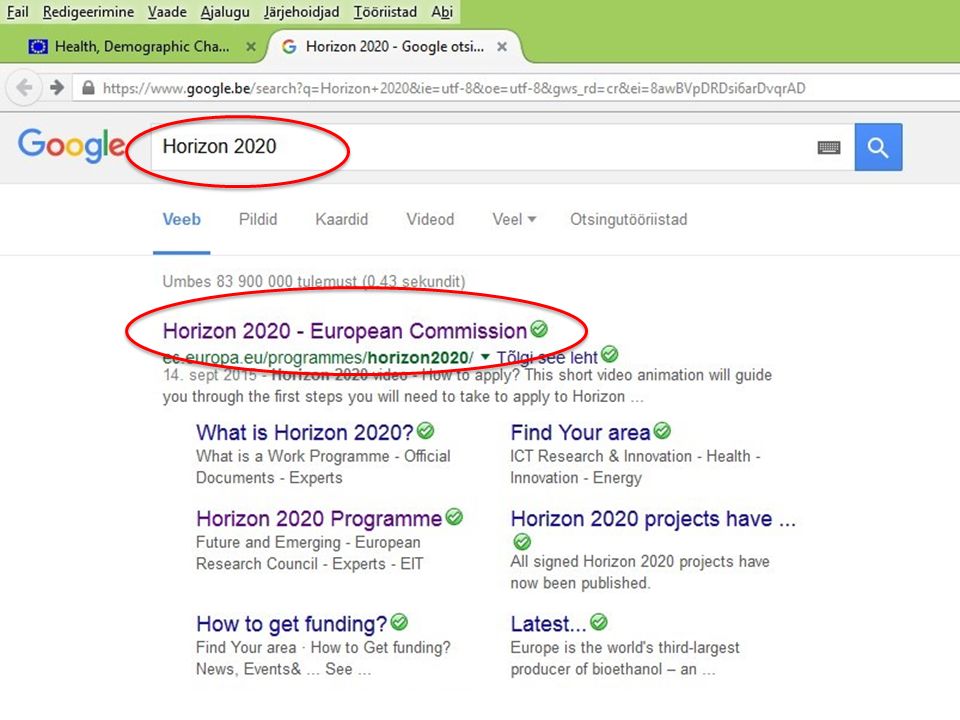
Task: Click the browser address bar URL
Action: coord(454,88)
